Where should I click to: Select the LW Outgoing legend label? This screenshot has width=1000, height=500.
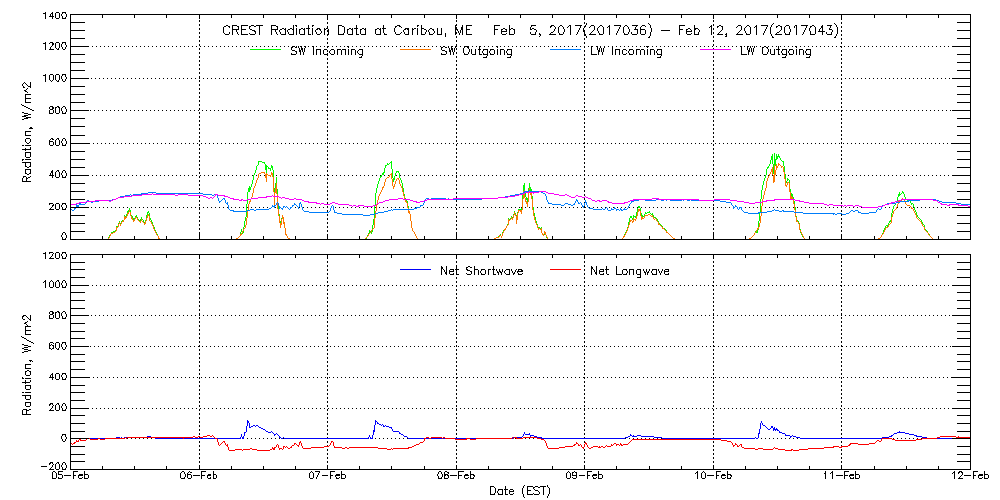point(775,52)
